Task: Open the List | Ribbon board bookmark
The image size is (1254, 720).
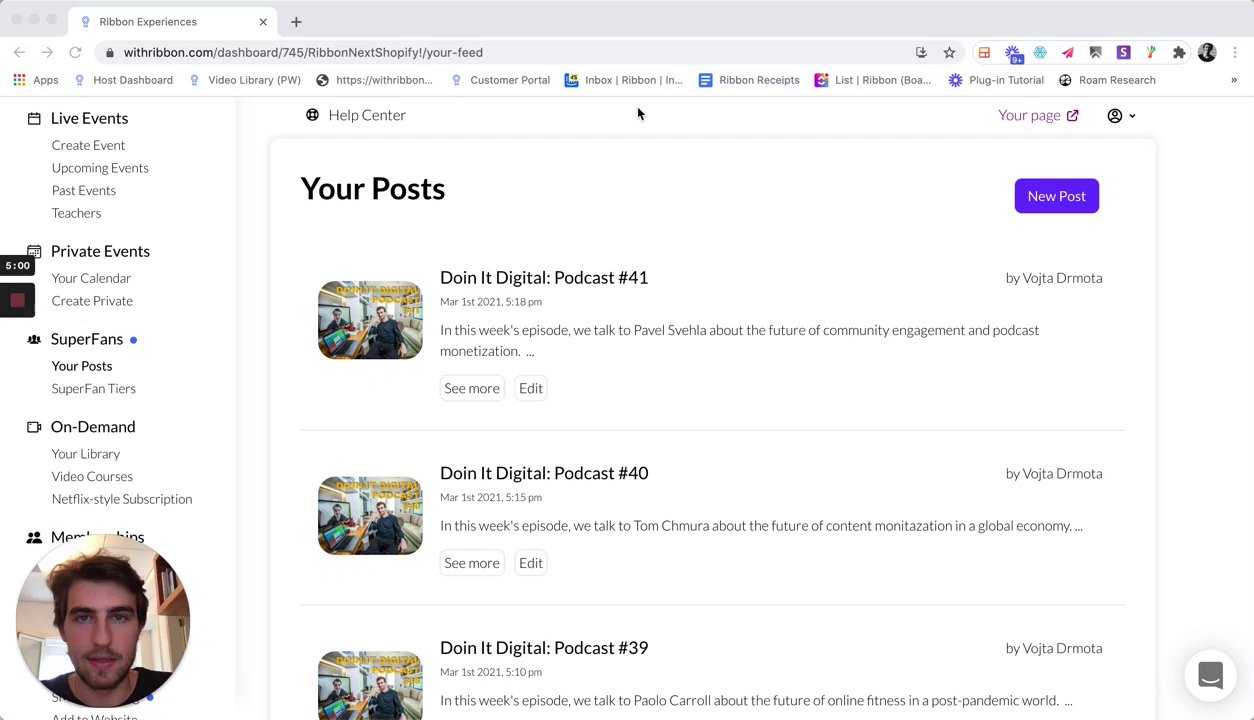Action: tap(873, 80)
